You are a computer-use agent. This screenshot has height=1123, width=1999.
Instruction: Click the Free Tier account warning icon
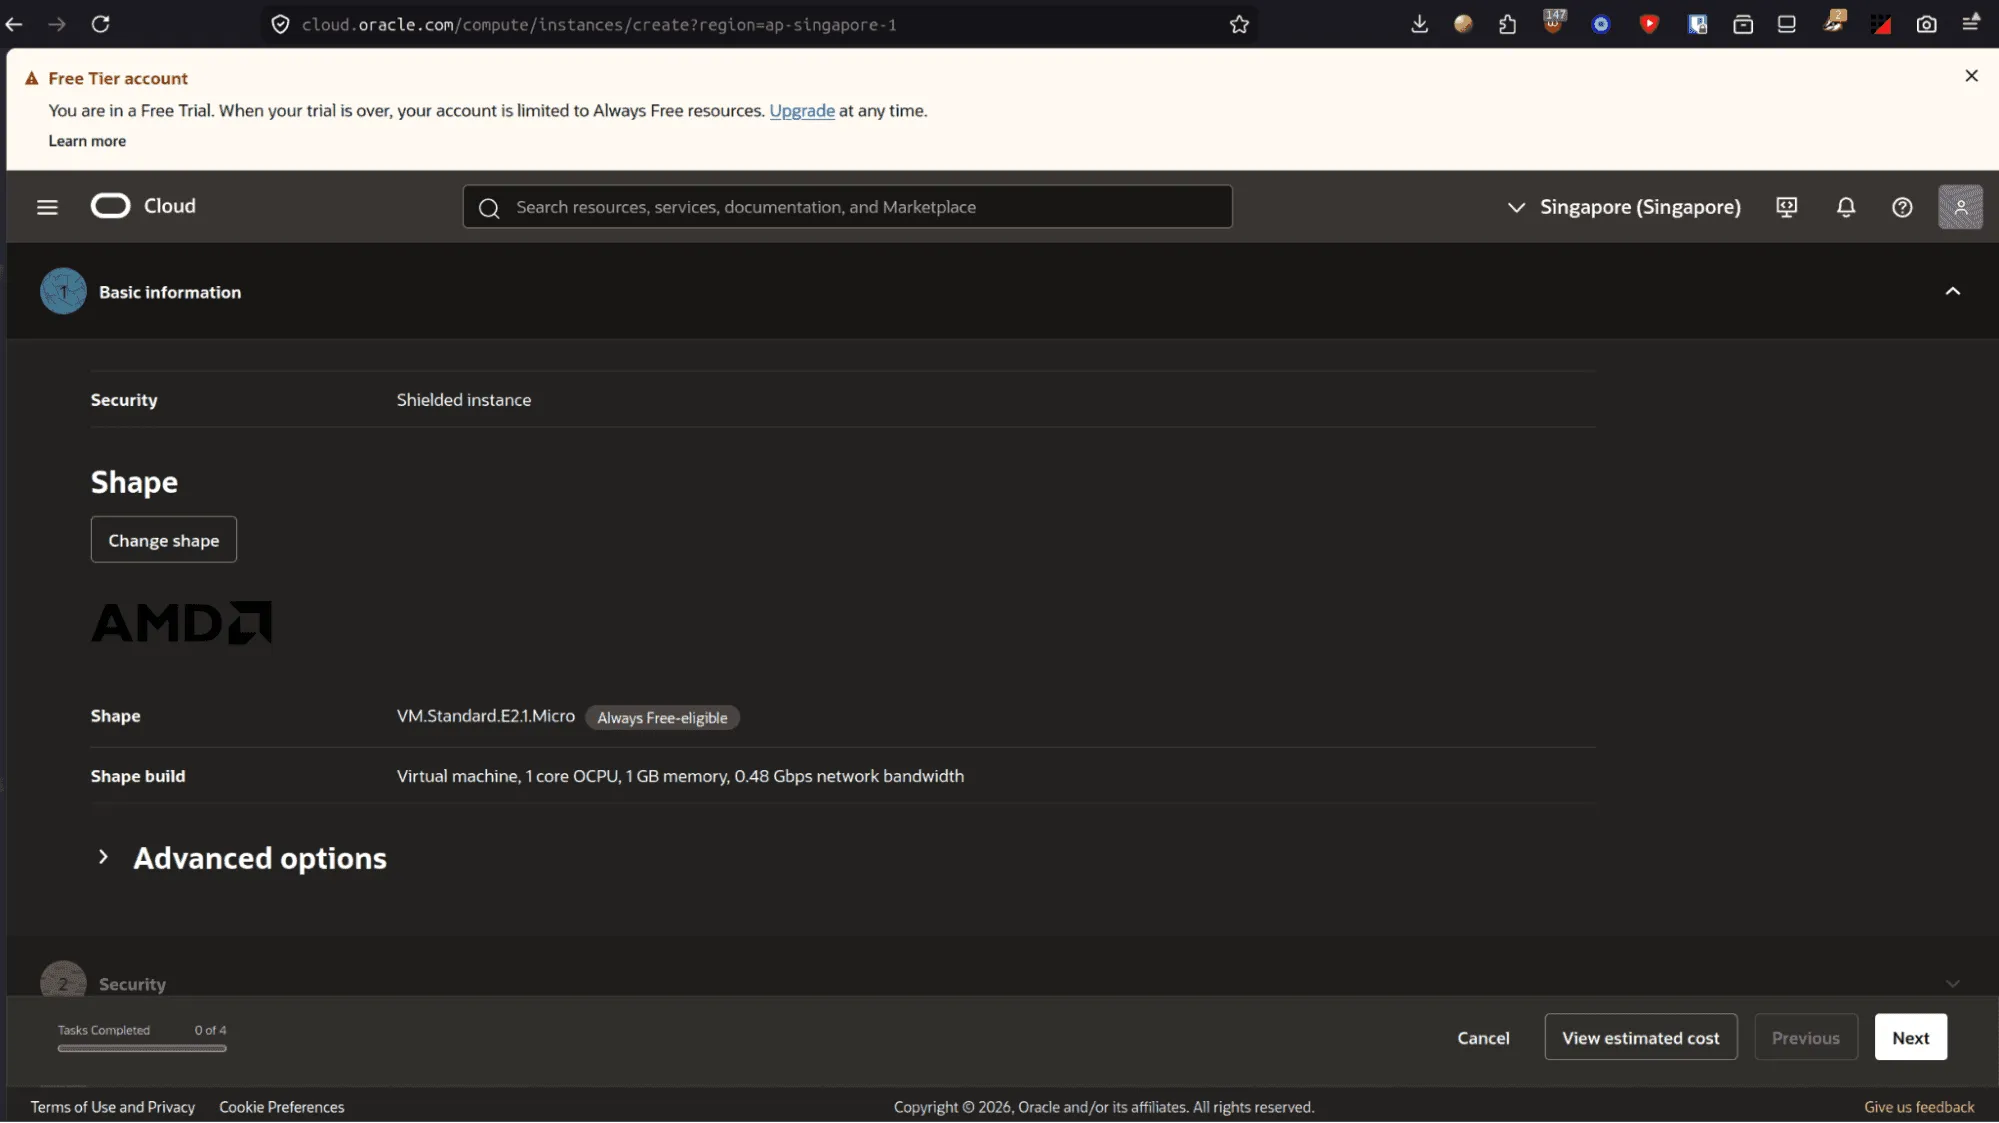[32, 78]
